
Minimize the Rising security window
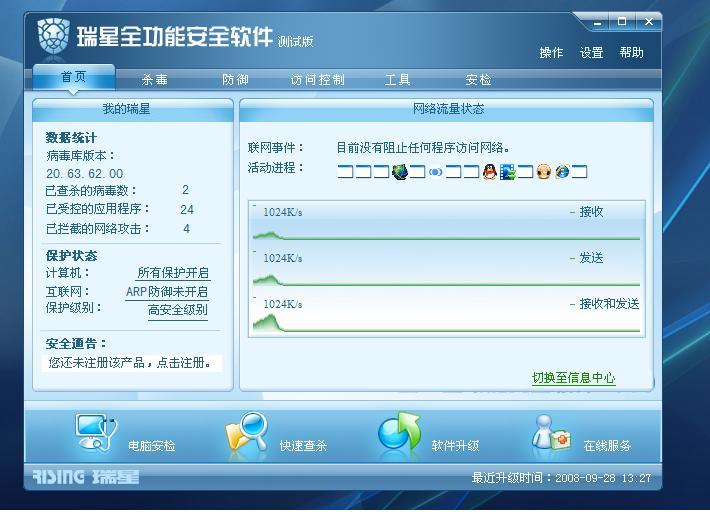pyautogui.click(x=598, y=22)
